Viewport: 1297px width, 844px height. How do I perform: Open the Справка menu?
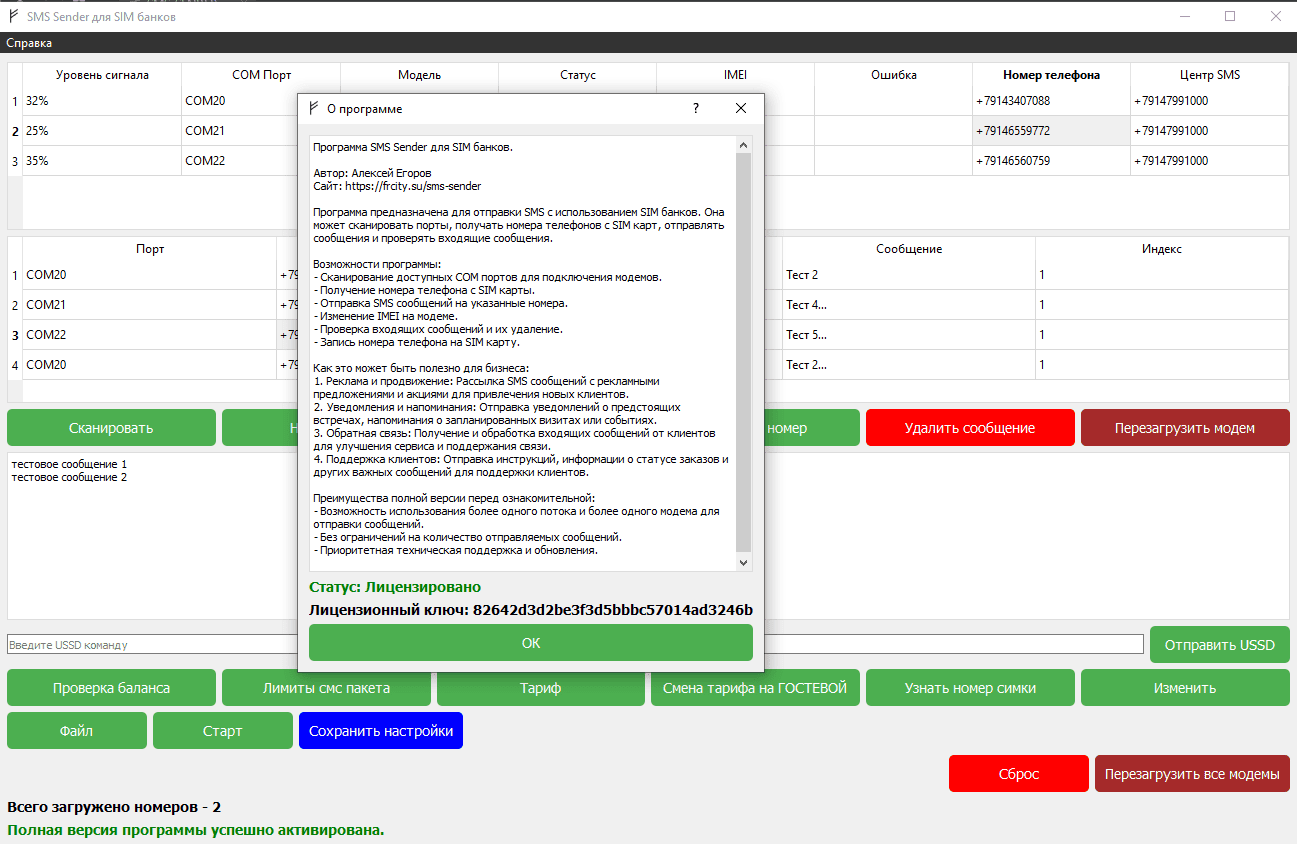pos(29,43)
